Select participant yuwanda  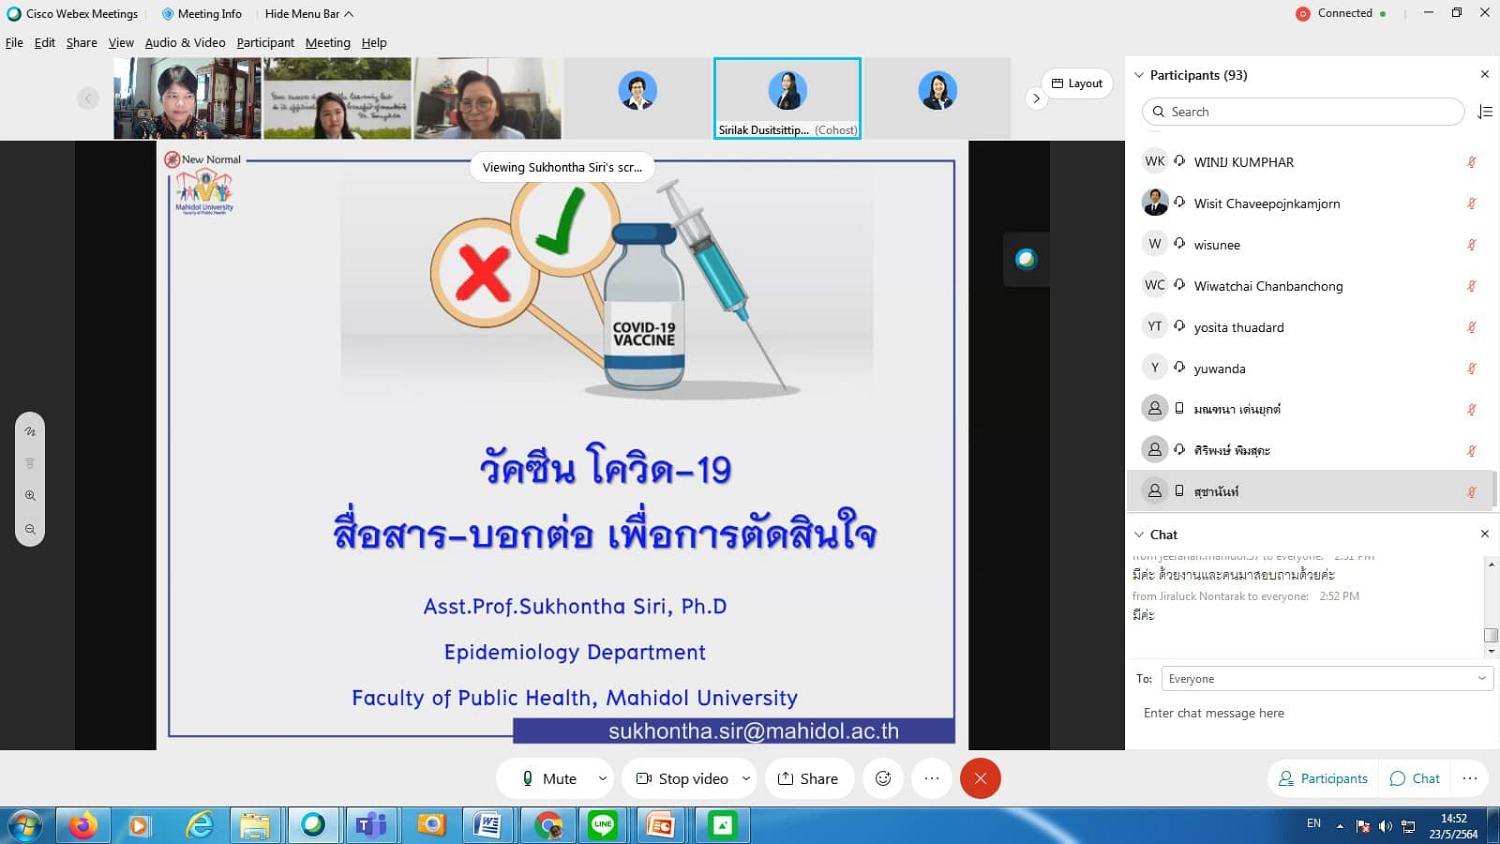tap(1309, 368)
